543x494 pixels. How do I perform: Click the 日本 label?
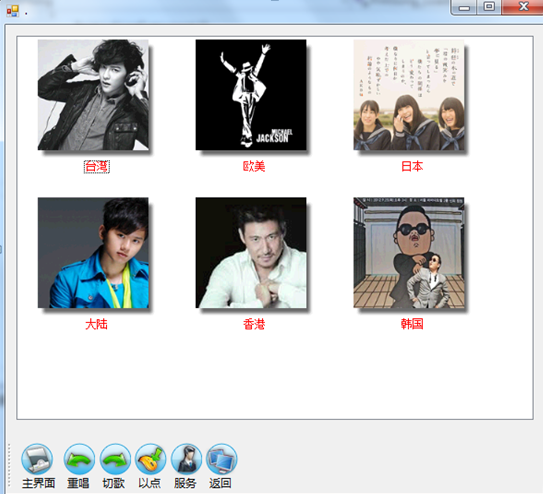[x=412, y=167]
